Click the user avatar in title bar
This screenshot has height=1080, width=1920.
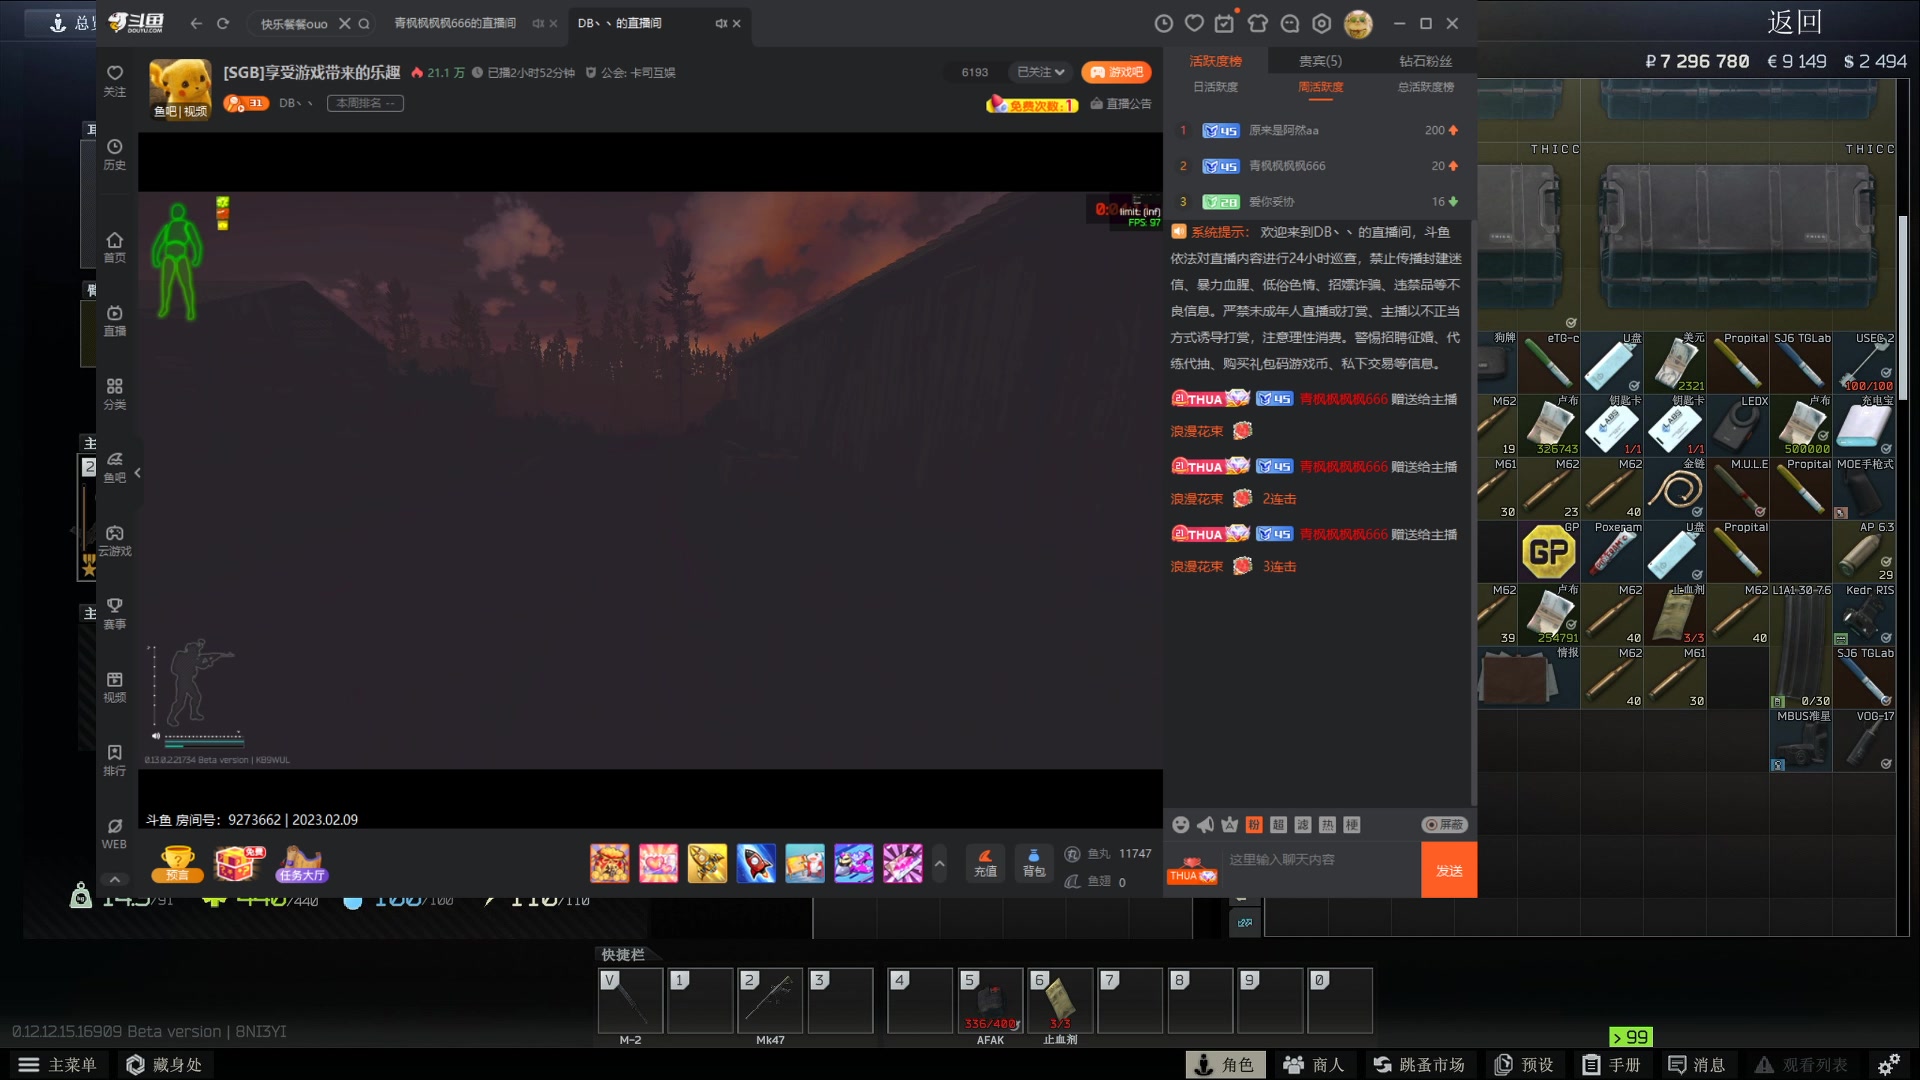coord(1358,23)
